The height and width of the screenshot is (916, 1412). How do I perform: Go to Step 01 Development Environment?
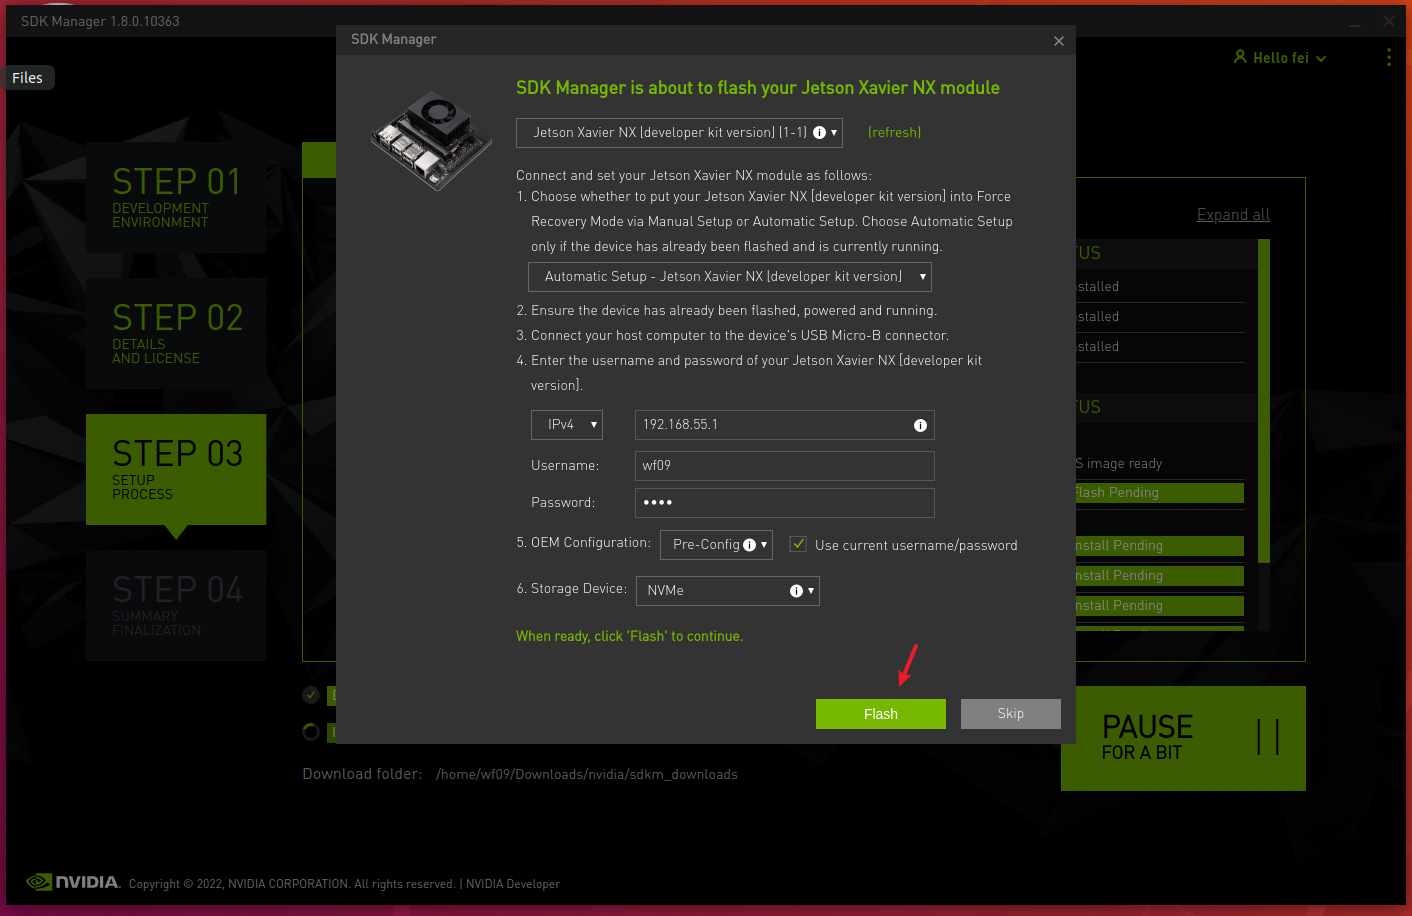pyautogui.click(x=176, y=197)
